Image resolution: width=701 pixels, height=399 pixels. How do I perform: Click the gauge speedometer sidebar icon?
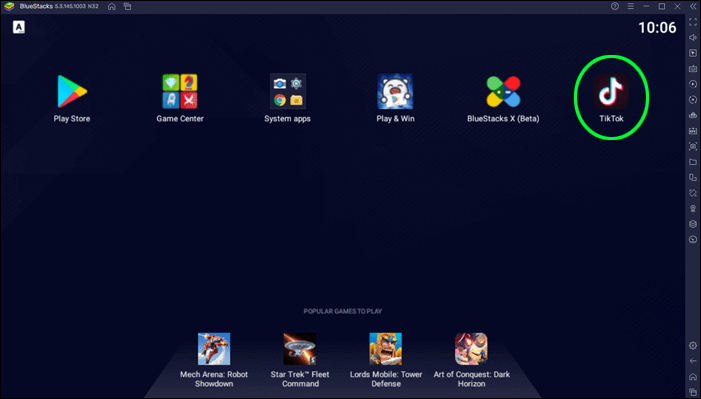(693, 239)
